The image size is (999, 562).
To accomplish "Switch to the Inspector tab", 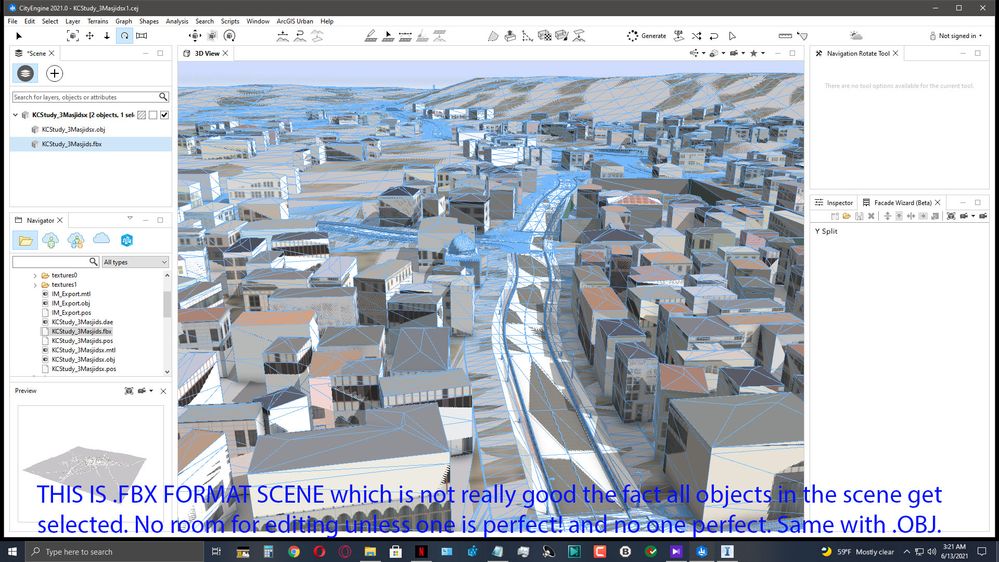I will coord(833,203).
